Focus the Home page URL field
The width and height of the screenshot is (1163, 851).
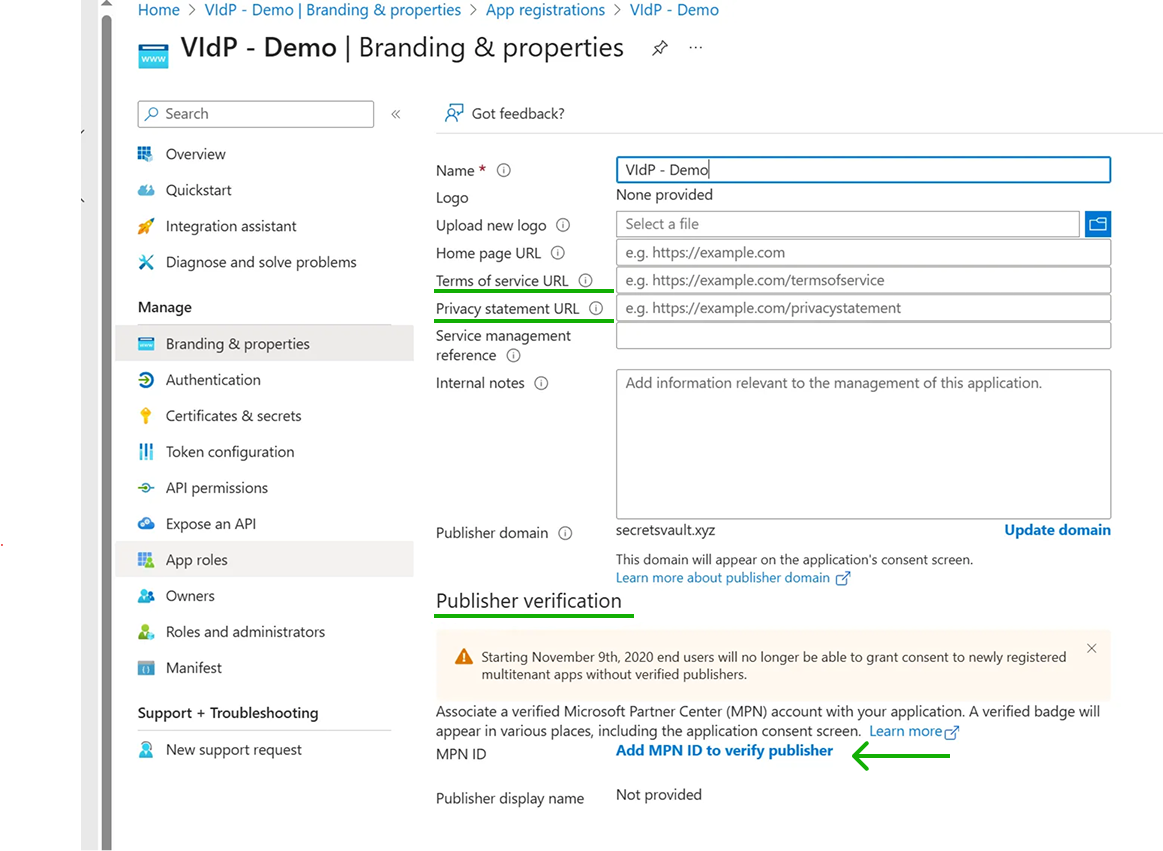tap(862, 253)
